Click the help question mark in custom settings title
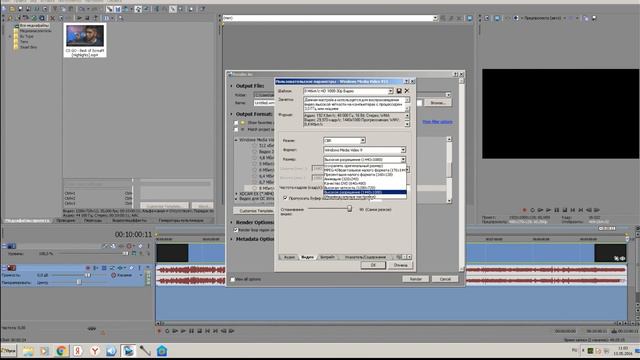 (x=406, y=82)
